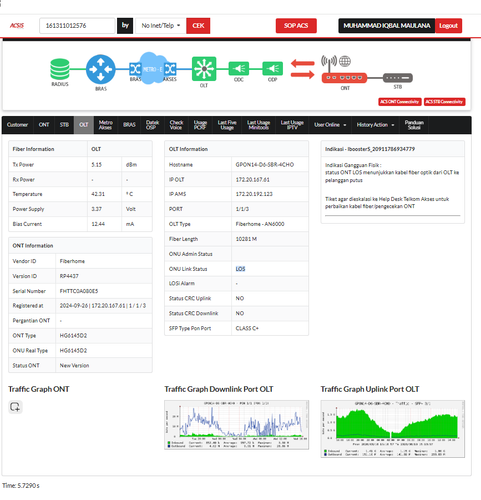This screenshot has height=500, width=481.
Task: Open the Metro Akses tab
Action: coord(105,125)
